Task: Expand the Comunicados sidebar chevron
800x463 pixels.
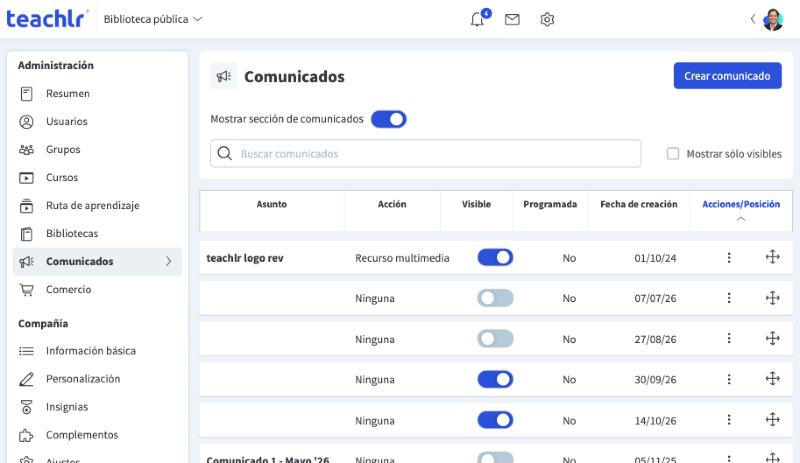Action: (168, 261)
